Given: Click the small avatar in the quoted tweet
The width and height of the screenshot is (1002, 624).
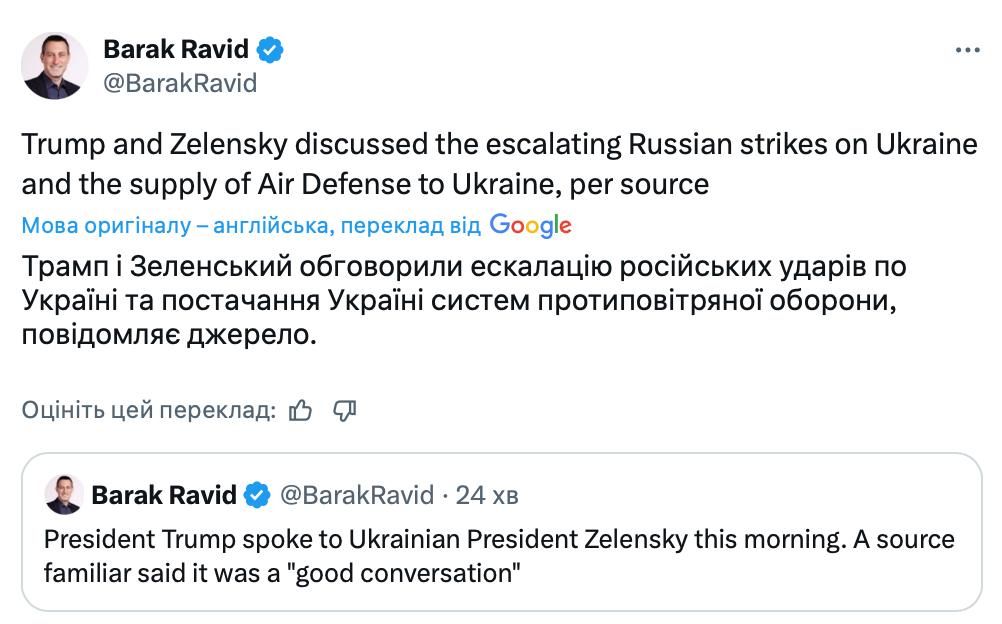Looking at the screenshot, I should (x=63, y=495).
